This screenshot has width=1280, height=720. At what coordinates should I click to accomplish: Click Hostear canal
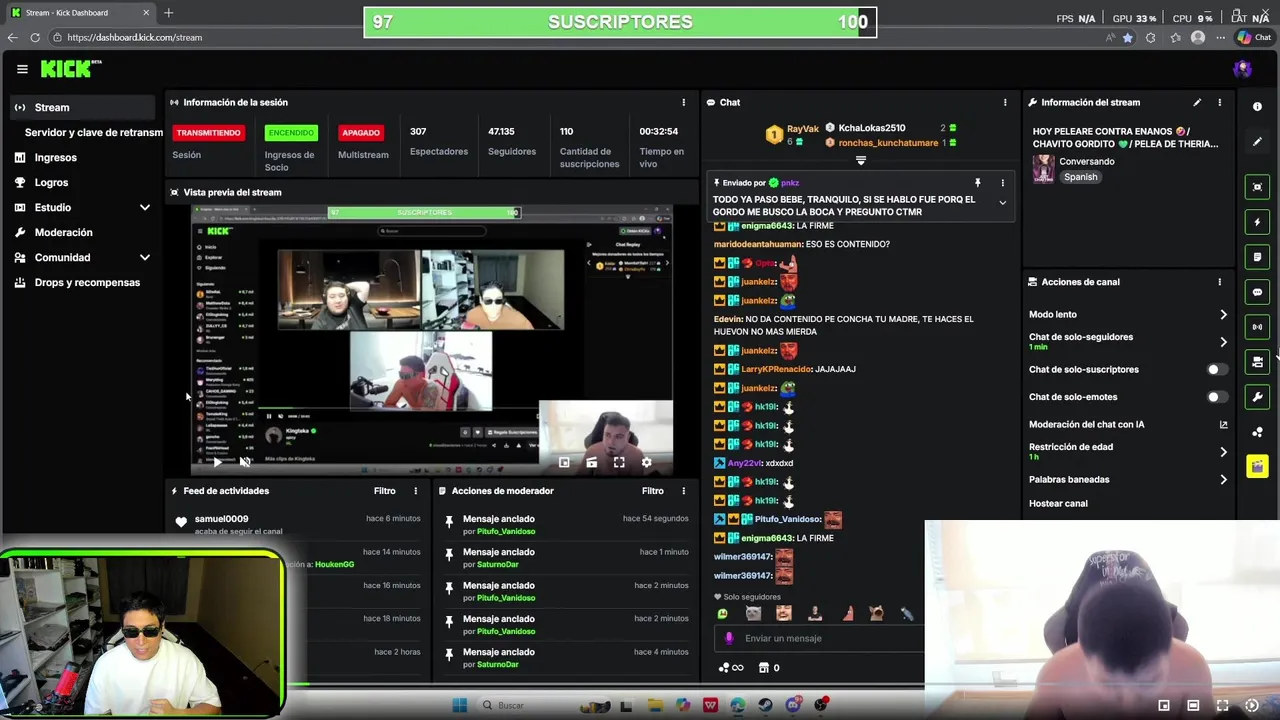(1058, 504)
